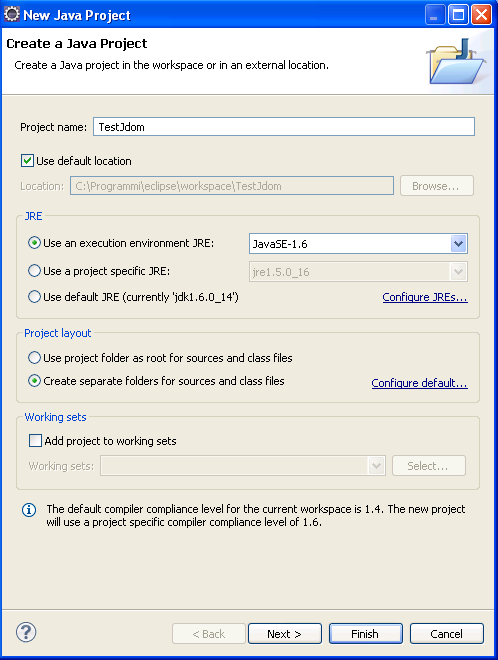Click the Eclipse gear icon in title bar
The height and width of the screenshot is (660, 498).
[x=12, y=14]
